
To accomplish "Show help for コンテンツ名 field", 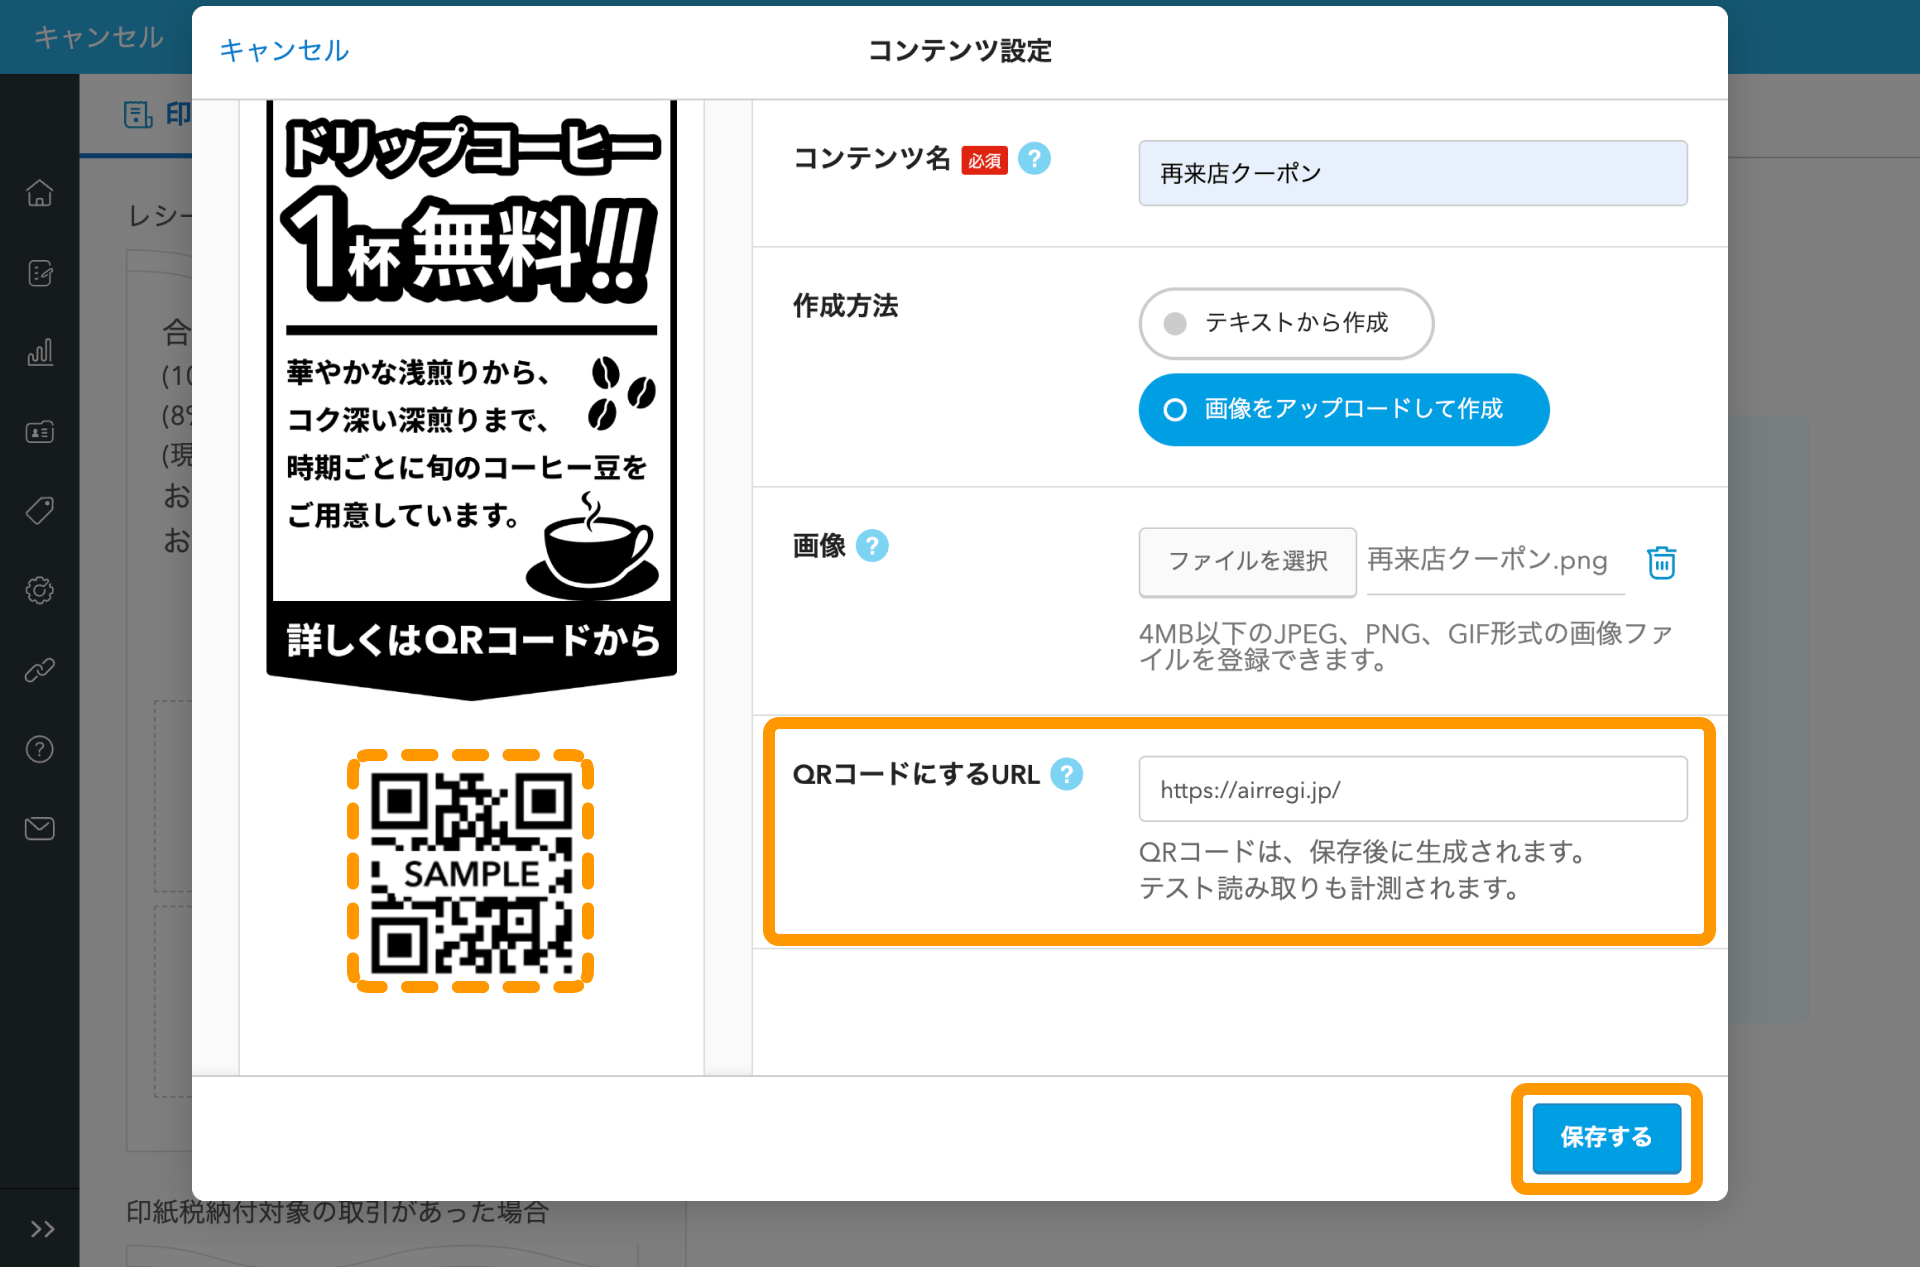I will click(1034, 159).
